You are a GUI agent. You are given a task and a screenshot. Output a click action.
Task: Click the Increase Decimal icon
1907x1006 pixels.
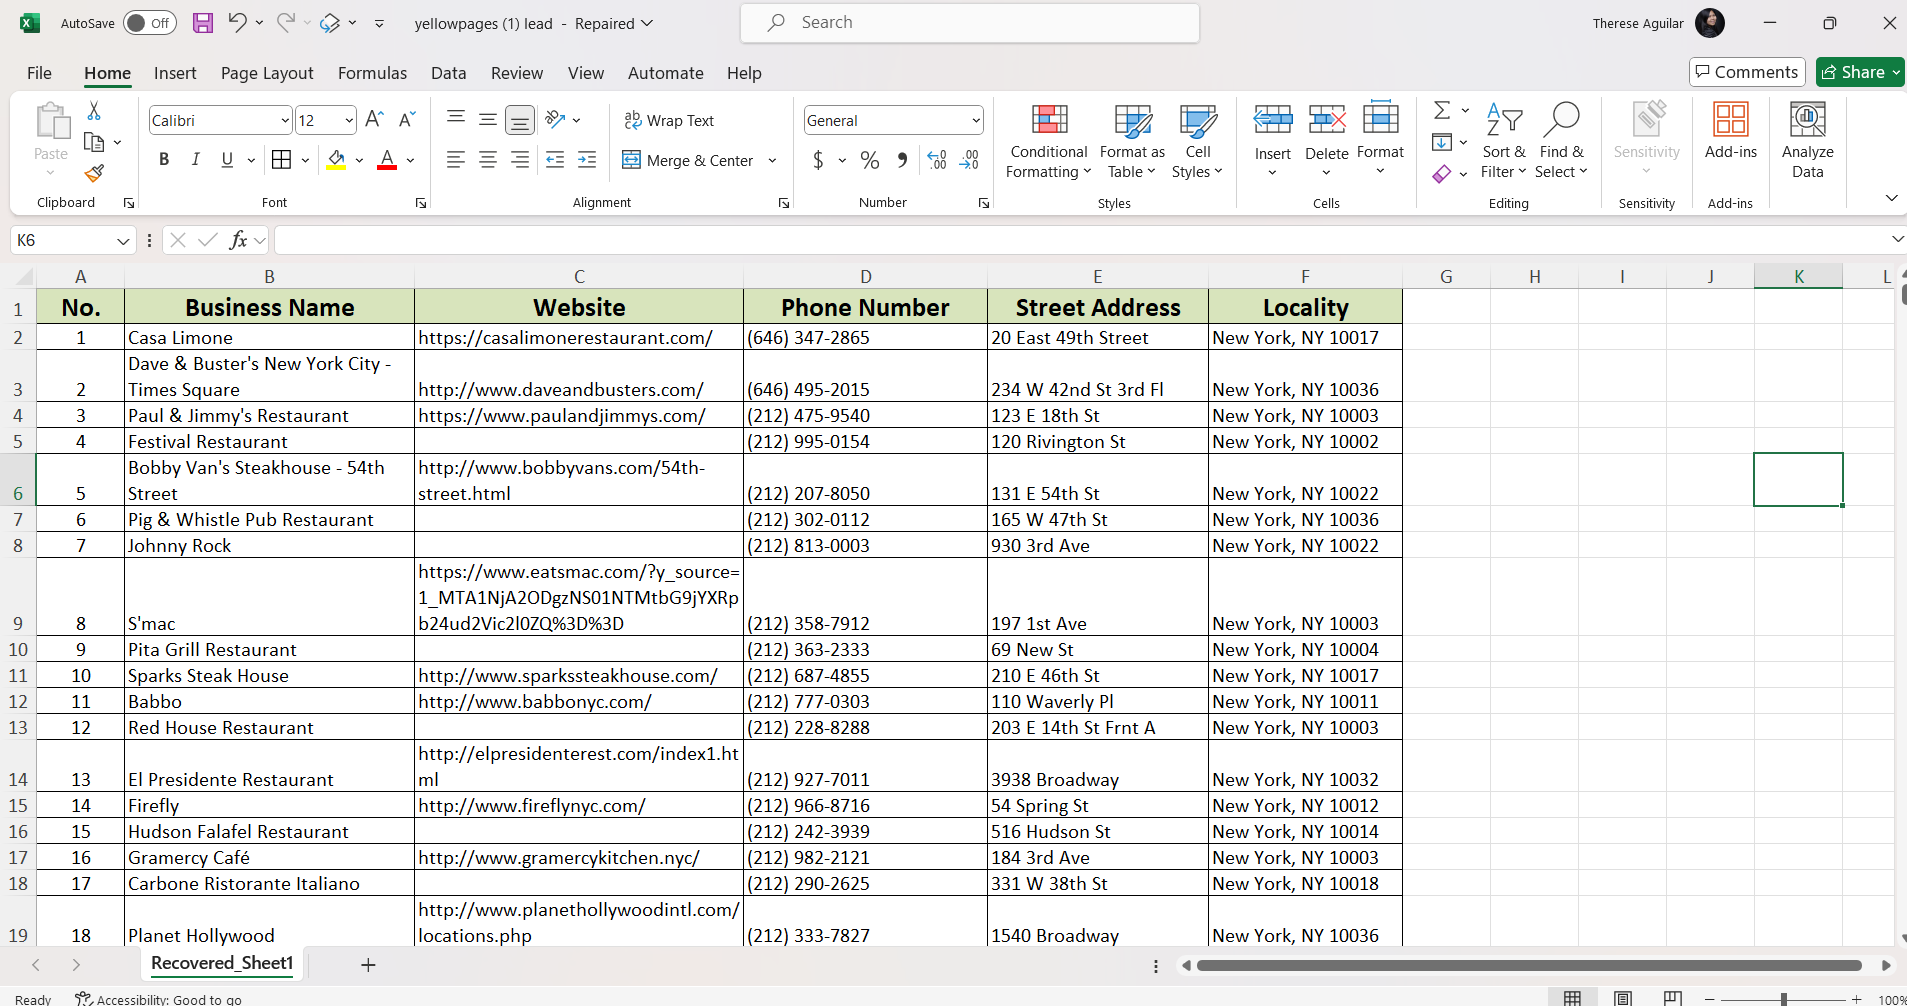[x=937, y=160]
